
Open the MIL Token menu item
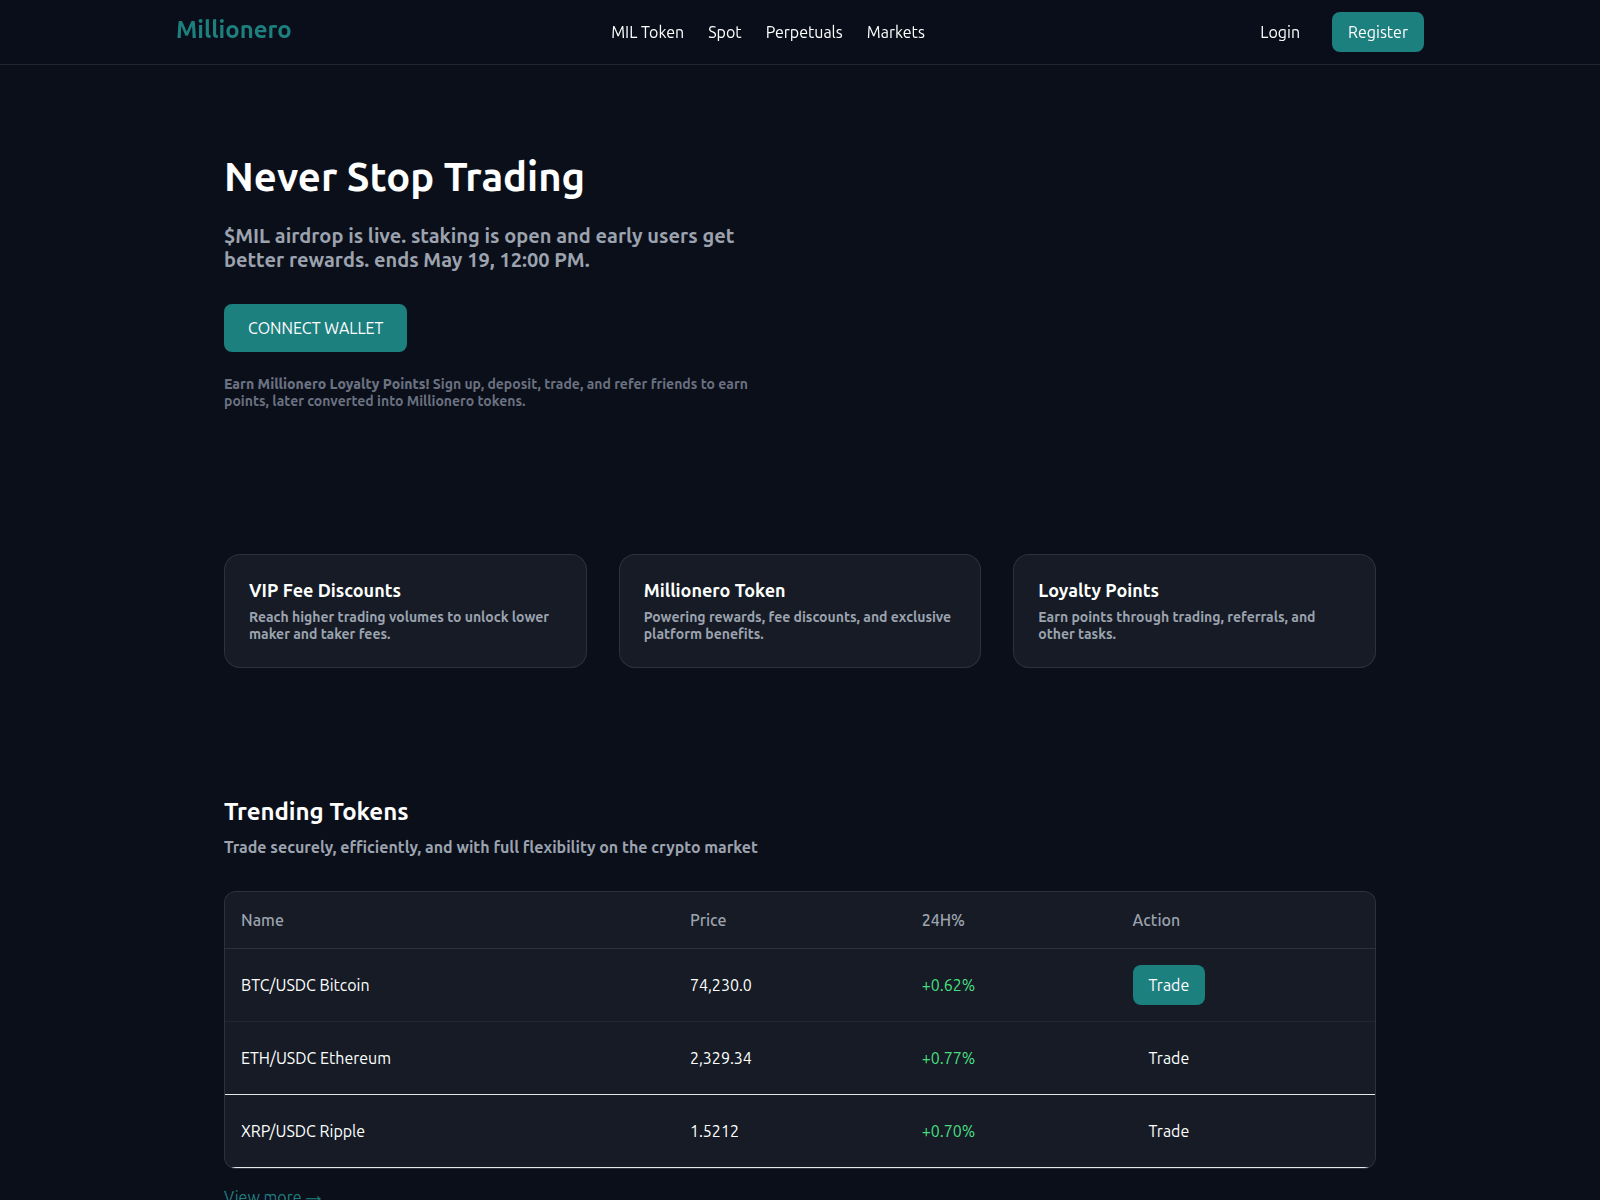pyautogui.click(x=647, y=32)
